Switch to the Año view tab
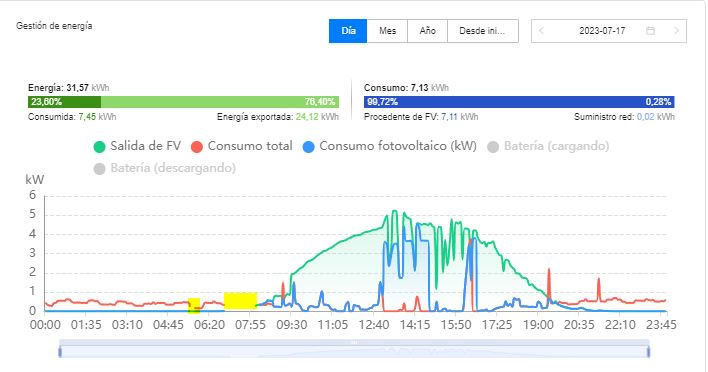Screen dimensions: 708x372 [x=427, y=31]
